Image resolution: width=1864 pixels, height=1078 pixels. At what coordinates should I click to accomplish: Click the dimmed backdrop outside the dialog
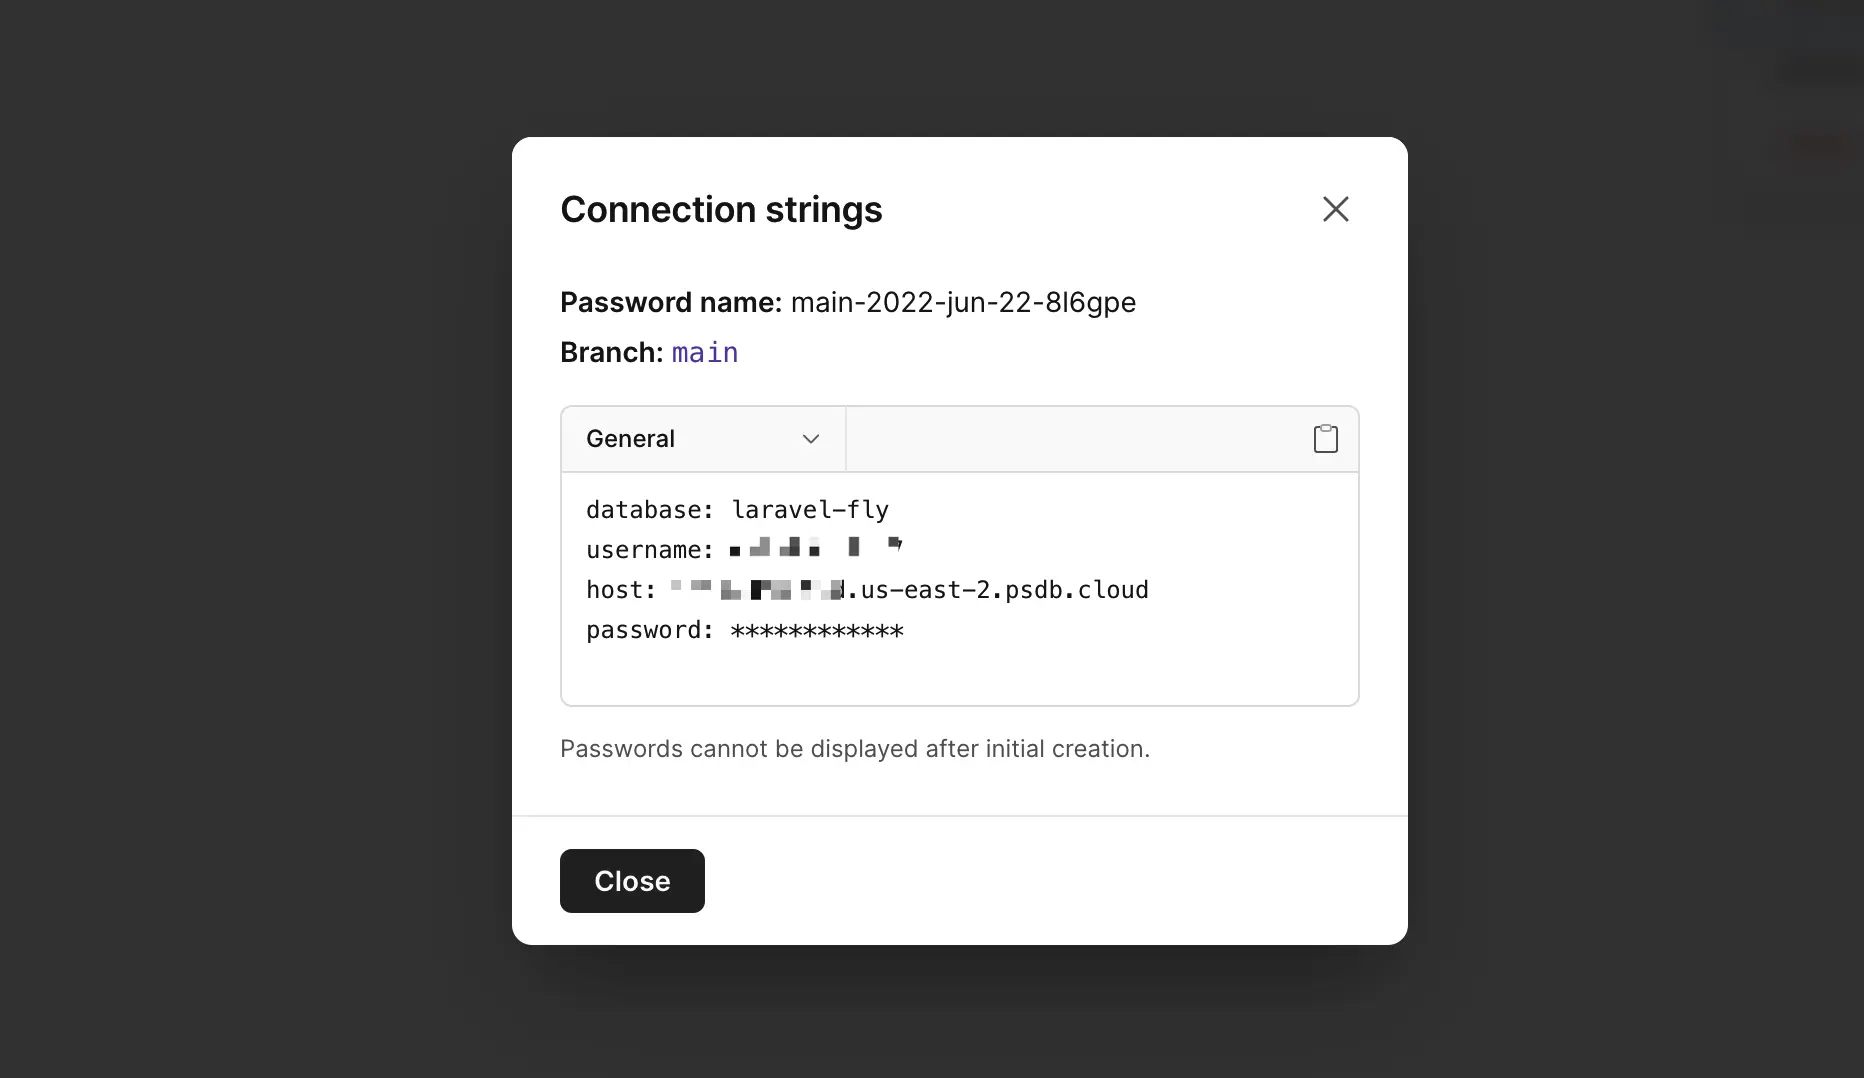[x=250, y=540]
